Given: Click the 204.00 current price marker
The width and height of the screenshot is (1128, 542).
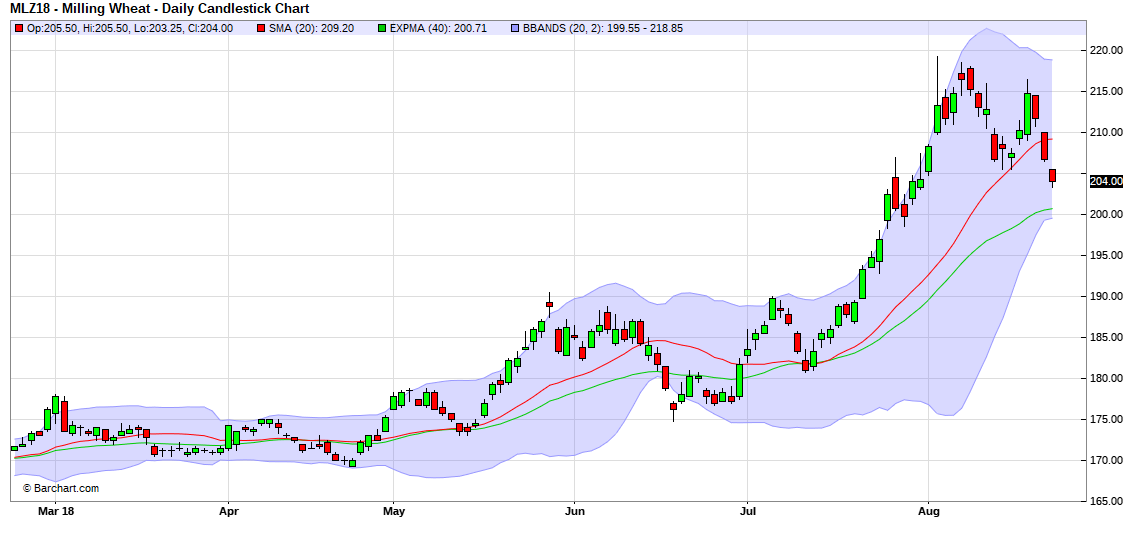Looking at the screenshot, I should point(1106,181).
